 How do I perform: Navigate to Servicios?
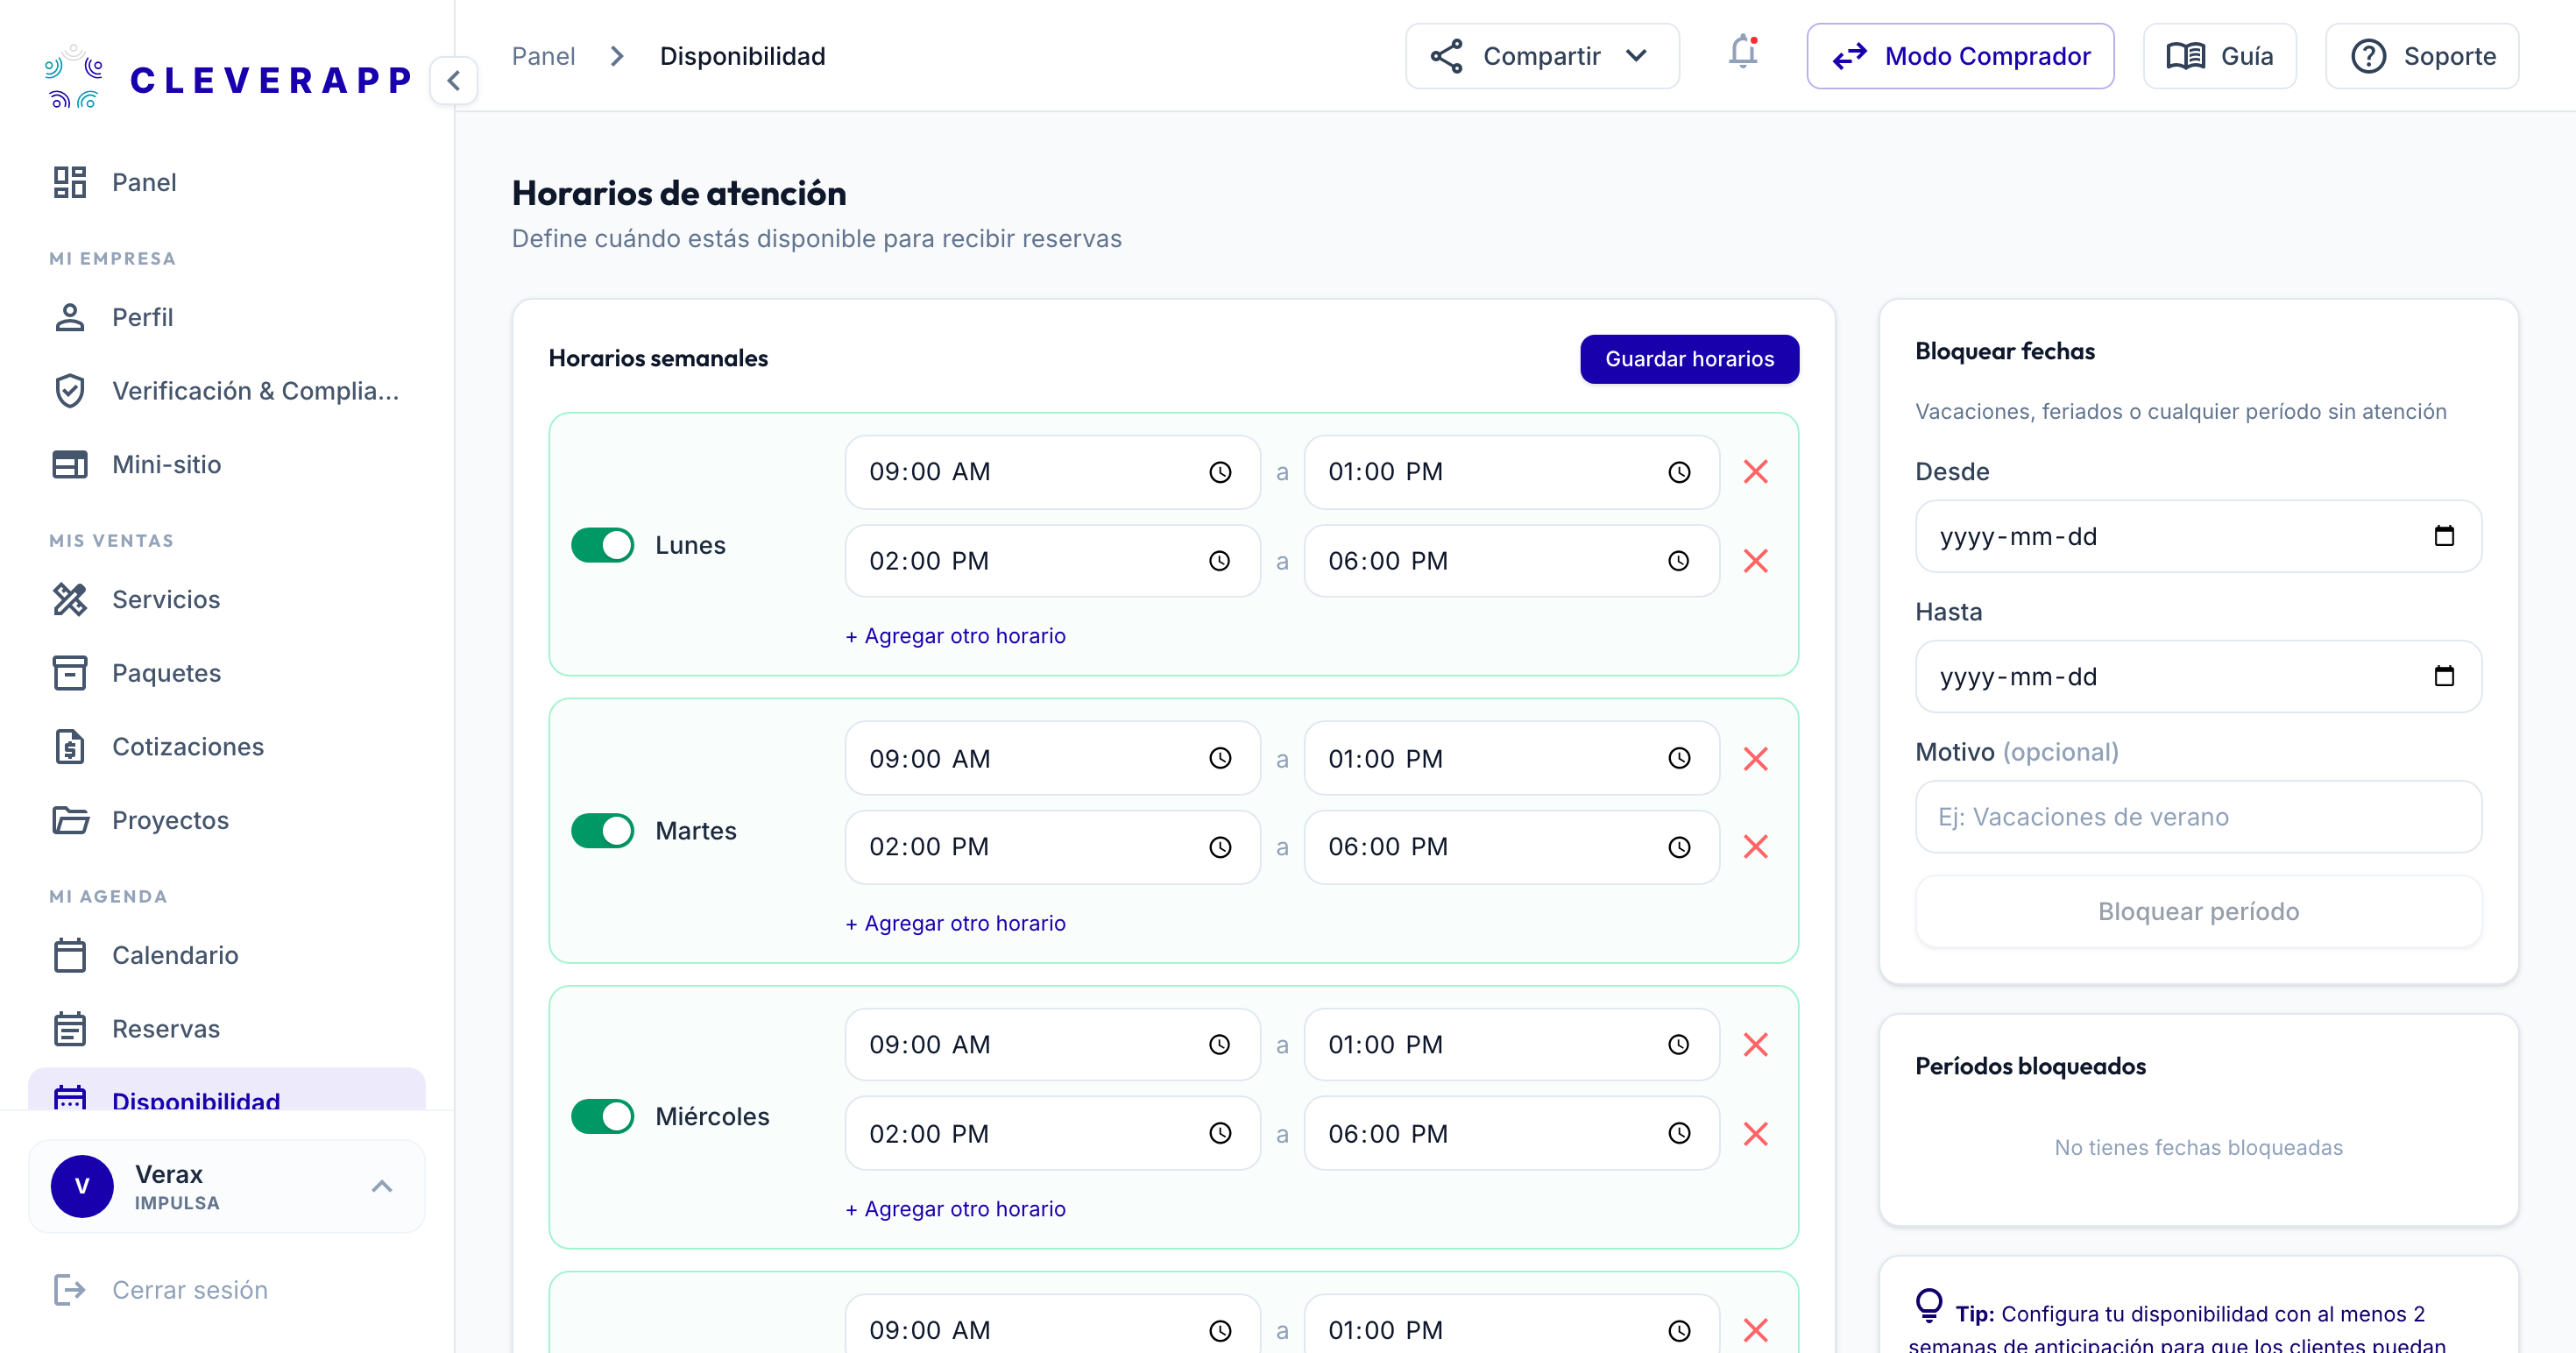tap(227, 599)
